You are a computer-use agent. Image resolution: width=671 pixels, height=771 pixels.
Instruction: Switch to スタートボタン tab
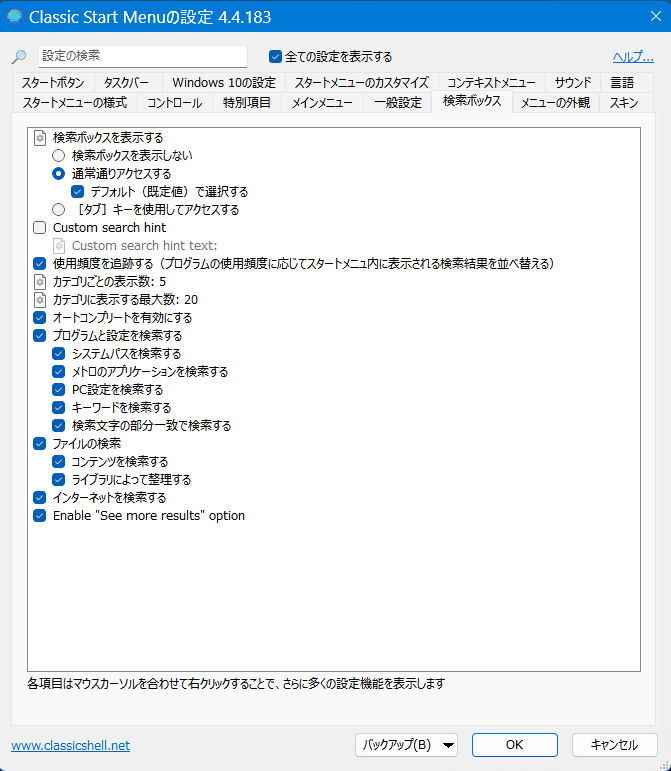[53, 83]
